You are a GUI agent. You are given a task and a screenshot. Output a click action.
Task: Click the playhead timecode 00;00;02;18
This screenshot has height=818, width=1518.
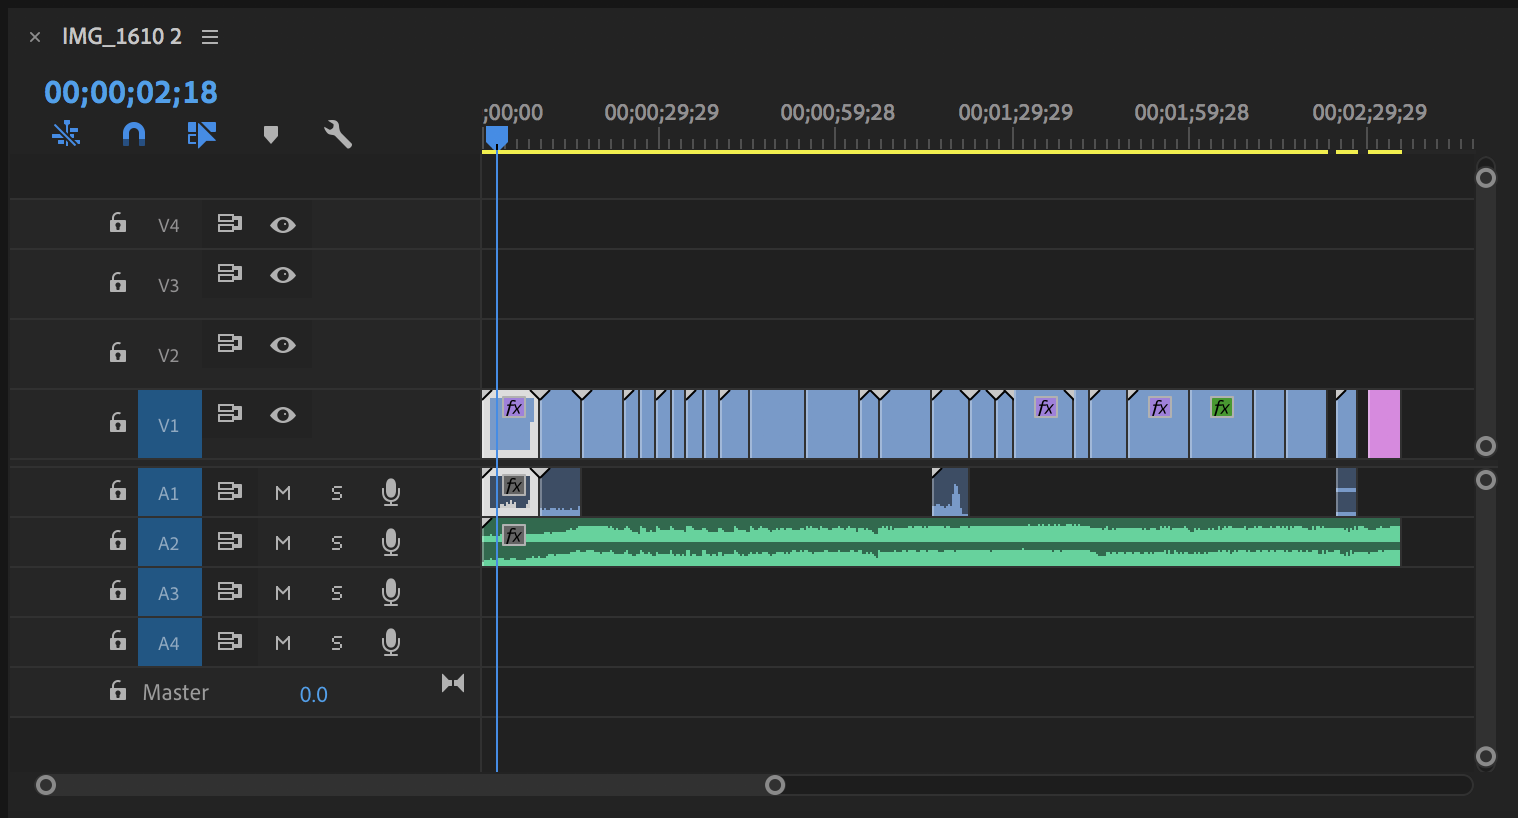click(x=131, y=92)
